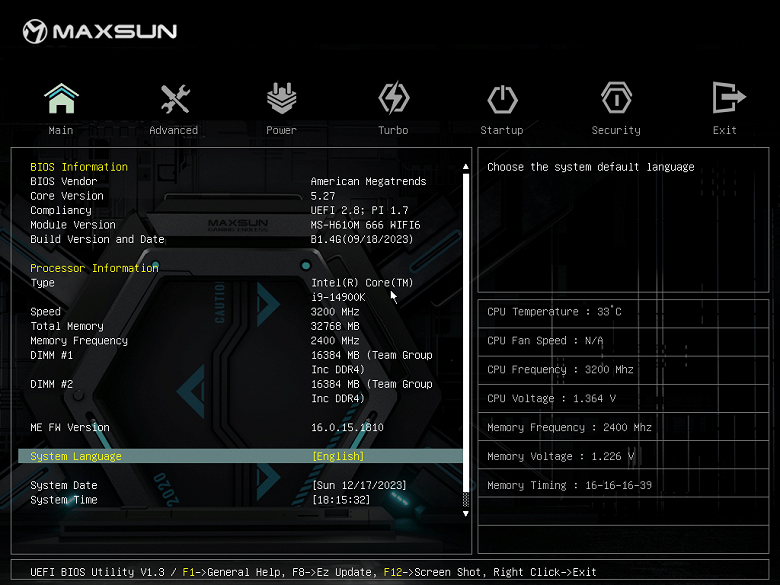The height and width of the screenshot is (585, 780).
Task: Click the Startup power icon
Action: coord(502,99)
